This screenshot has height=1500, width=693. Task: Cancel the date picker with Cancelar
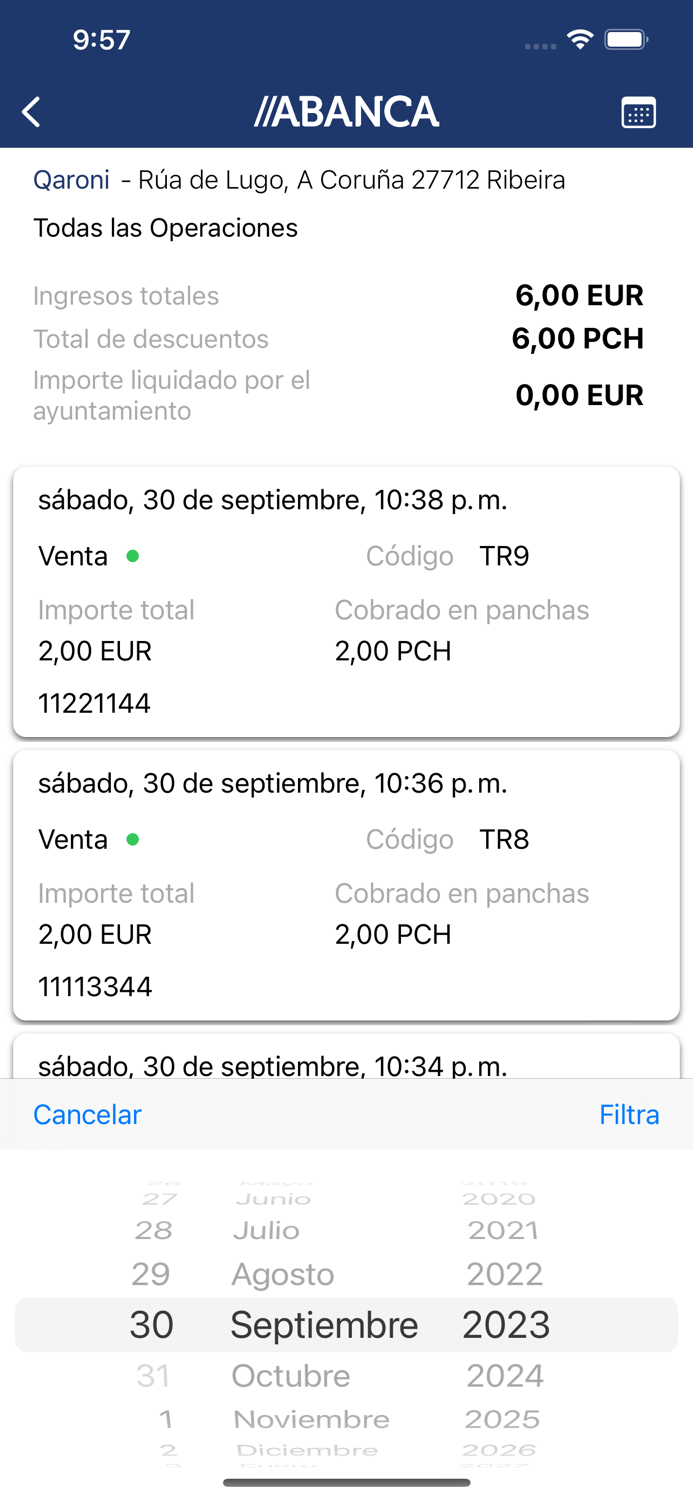click(x=87, y=1114)
